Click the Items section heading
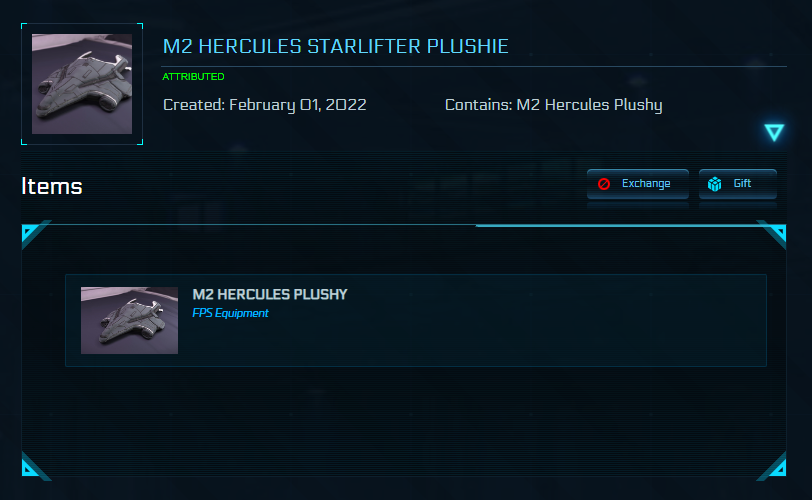 52,186
